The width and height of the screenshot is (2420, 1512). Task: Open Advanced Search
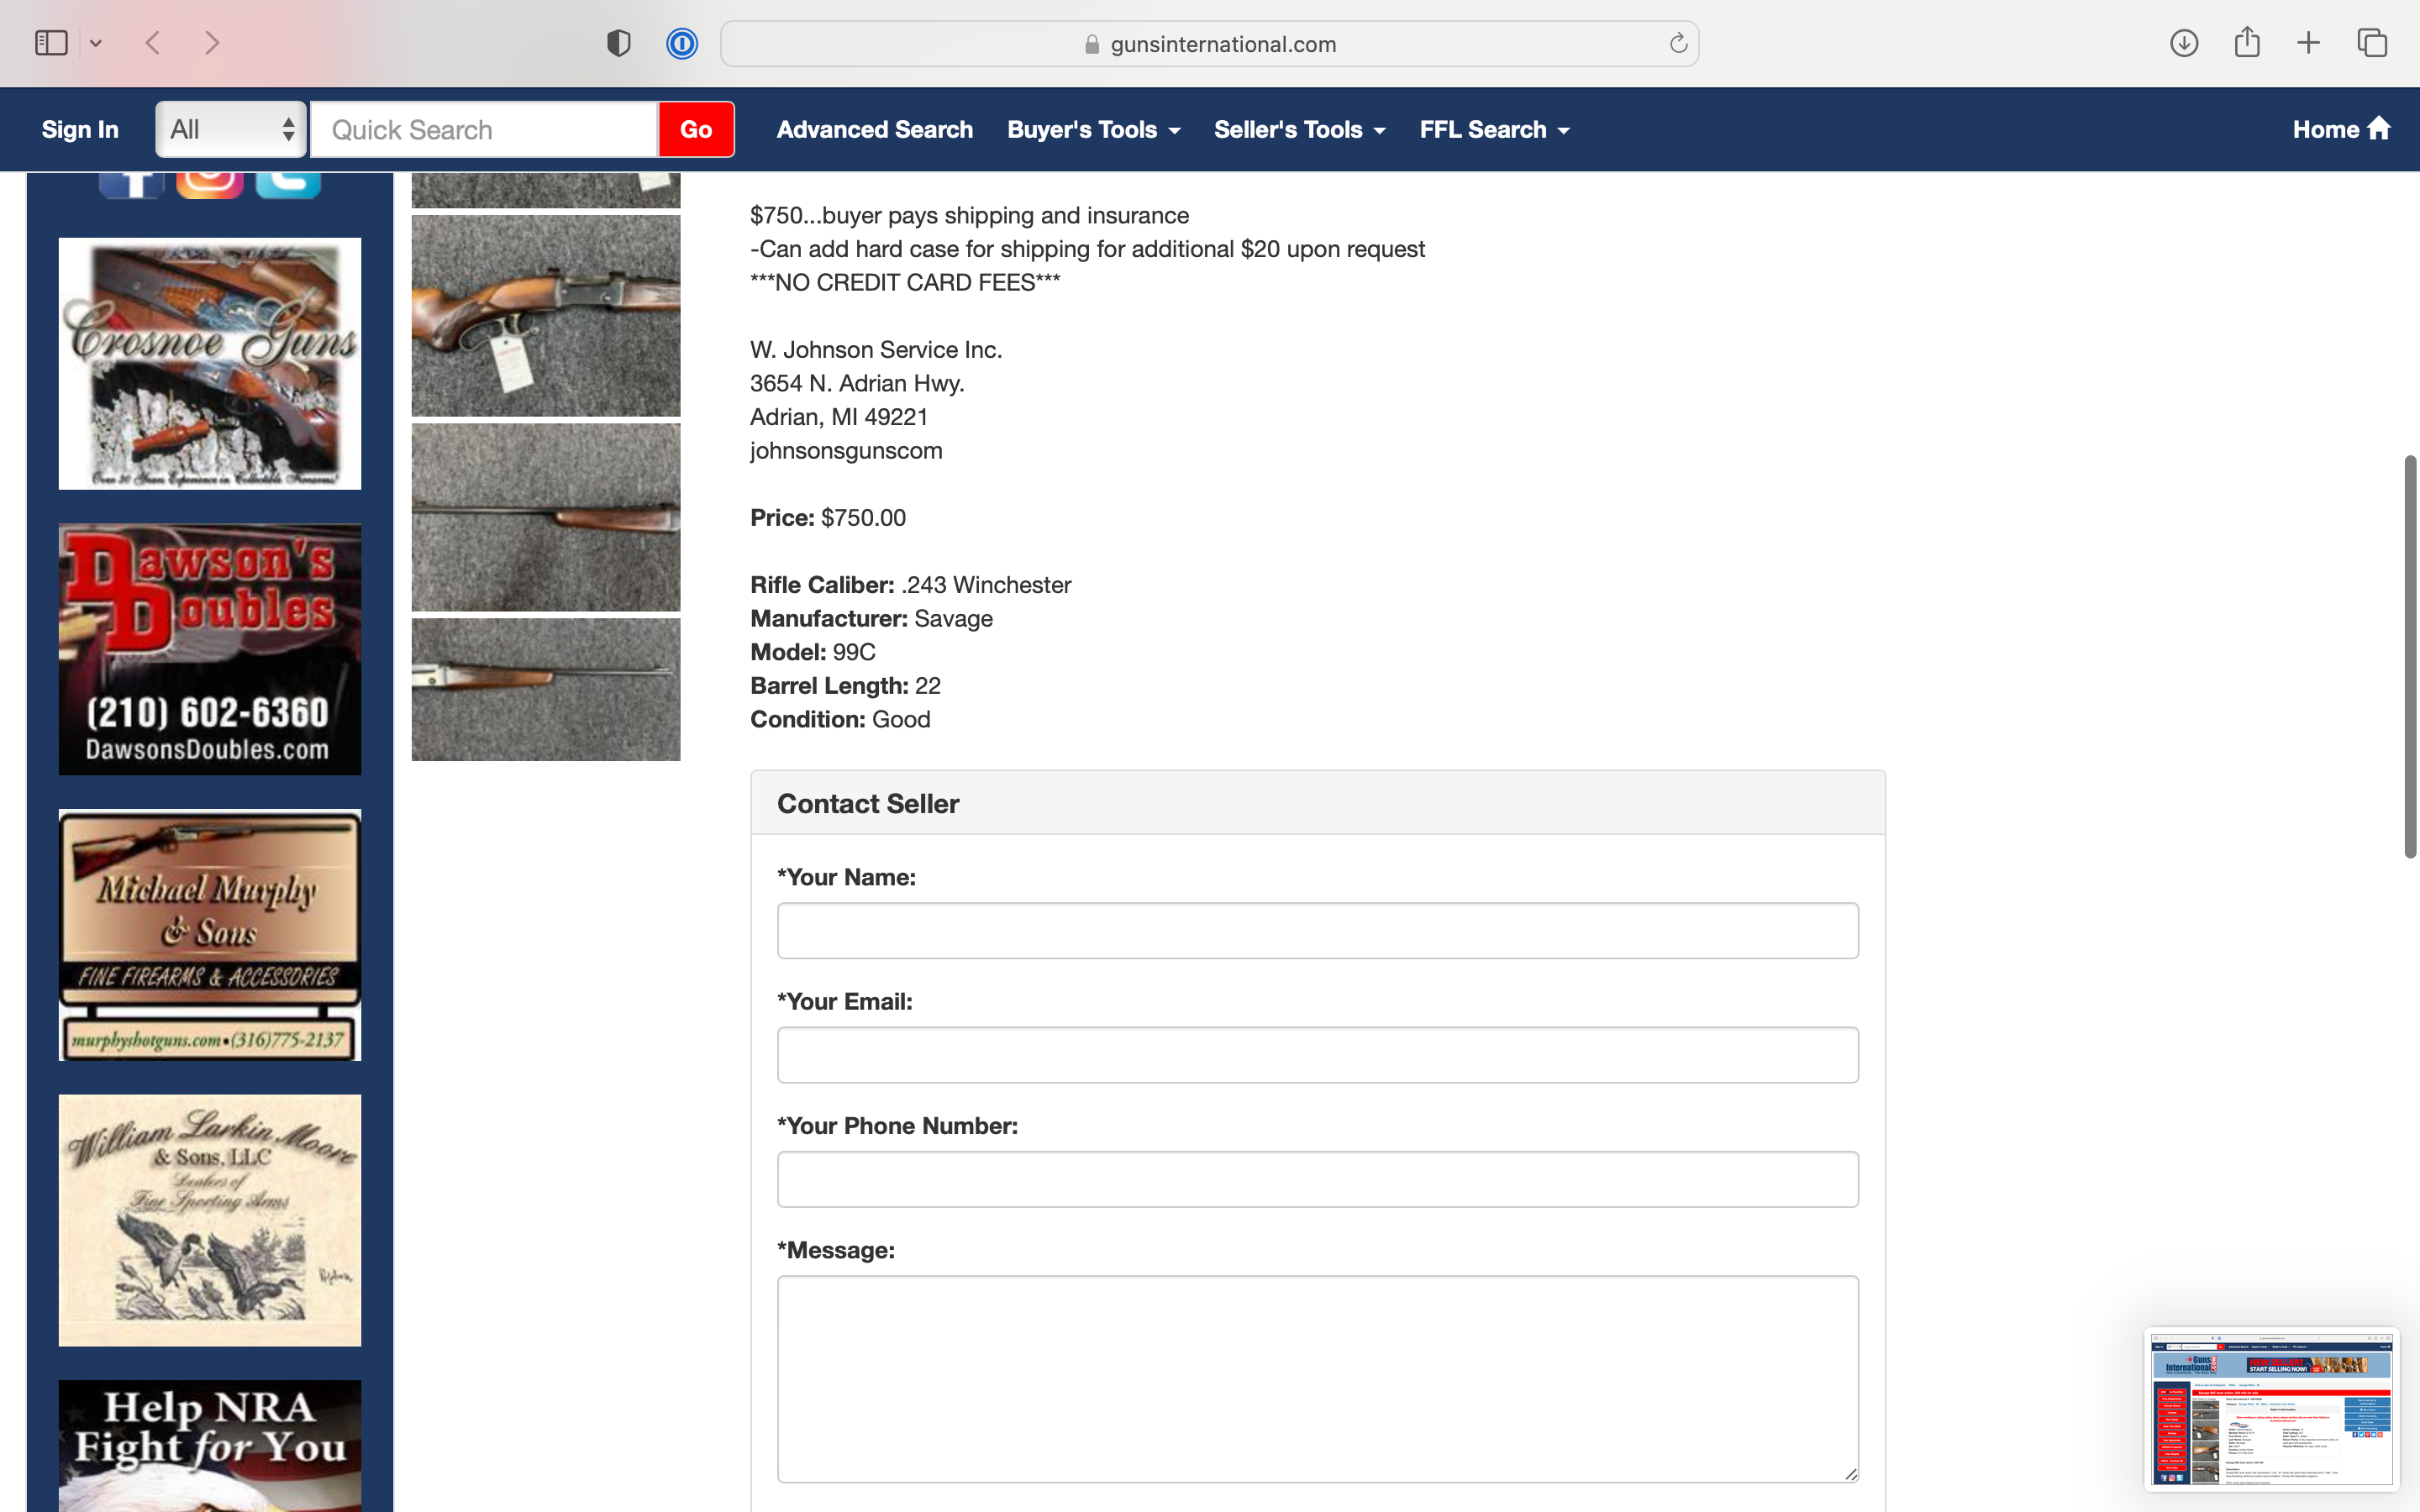coord(874,130)
